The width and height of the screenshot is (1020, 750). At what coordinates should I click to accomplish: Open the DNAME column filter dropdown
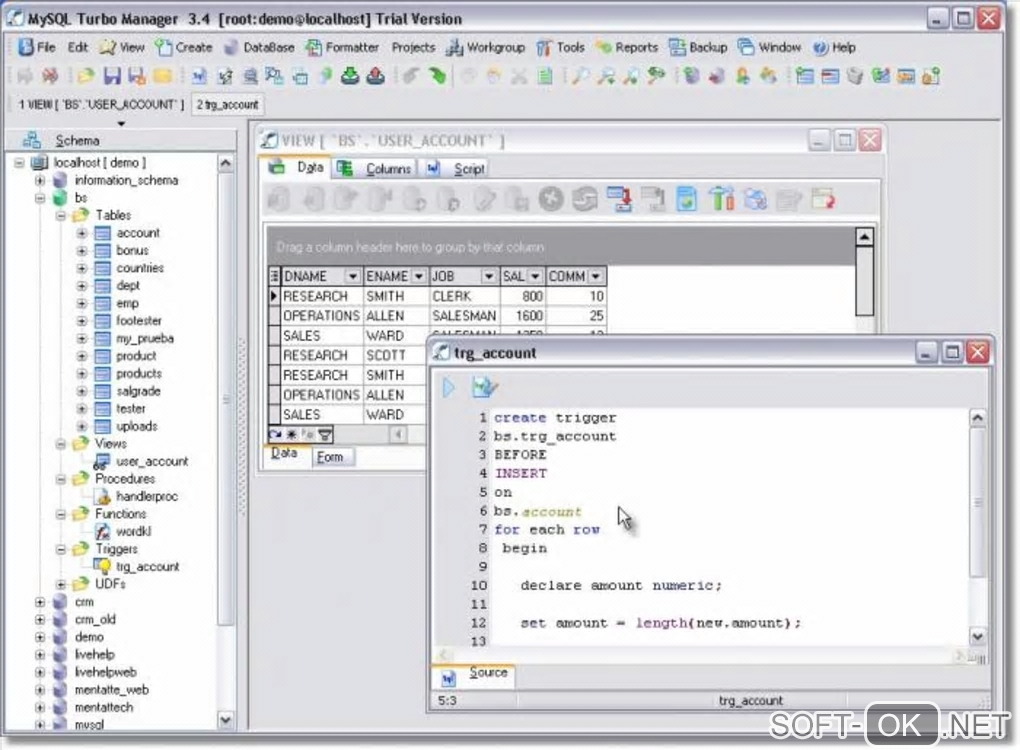pos(353,276)
